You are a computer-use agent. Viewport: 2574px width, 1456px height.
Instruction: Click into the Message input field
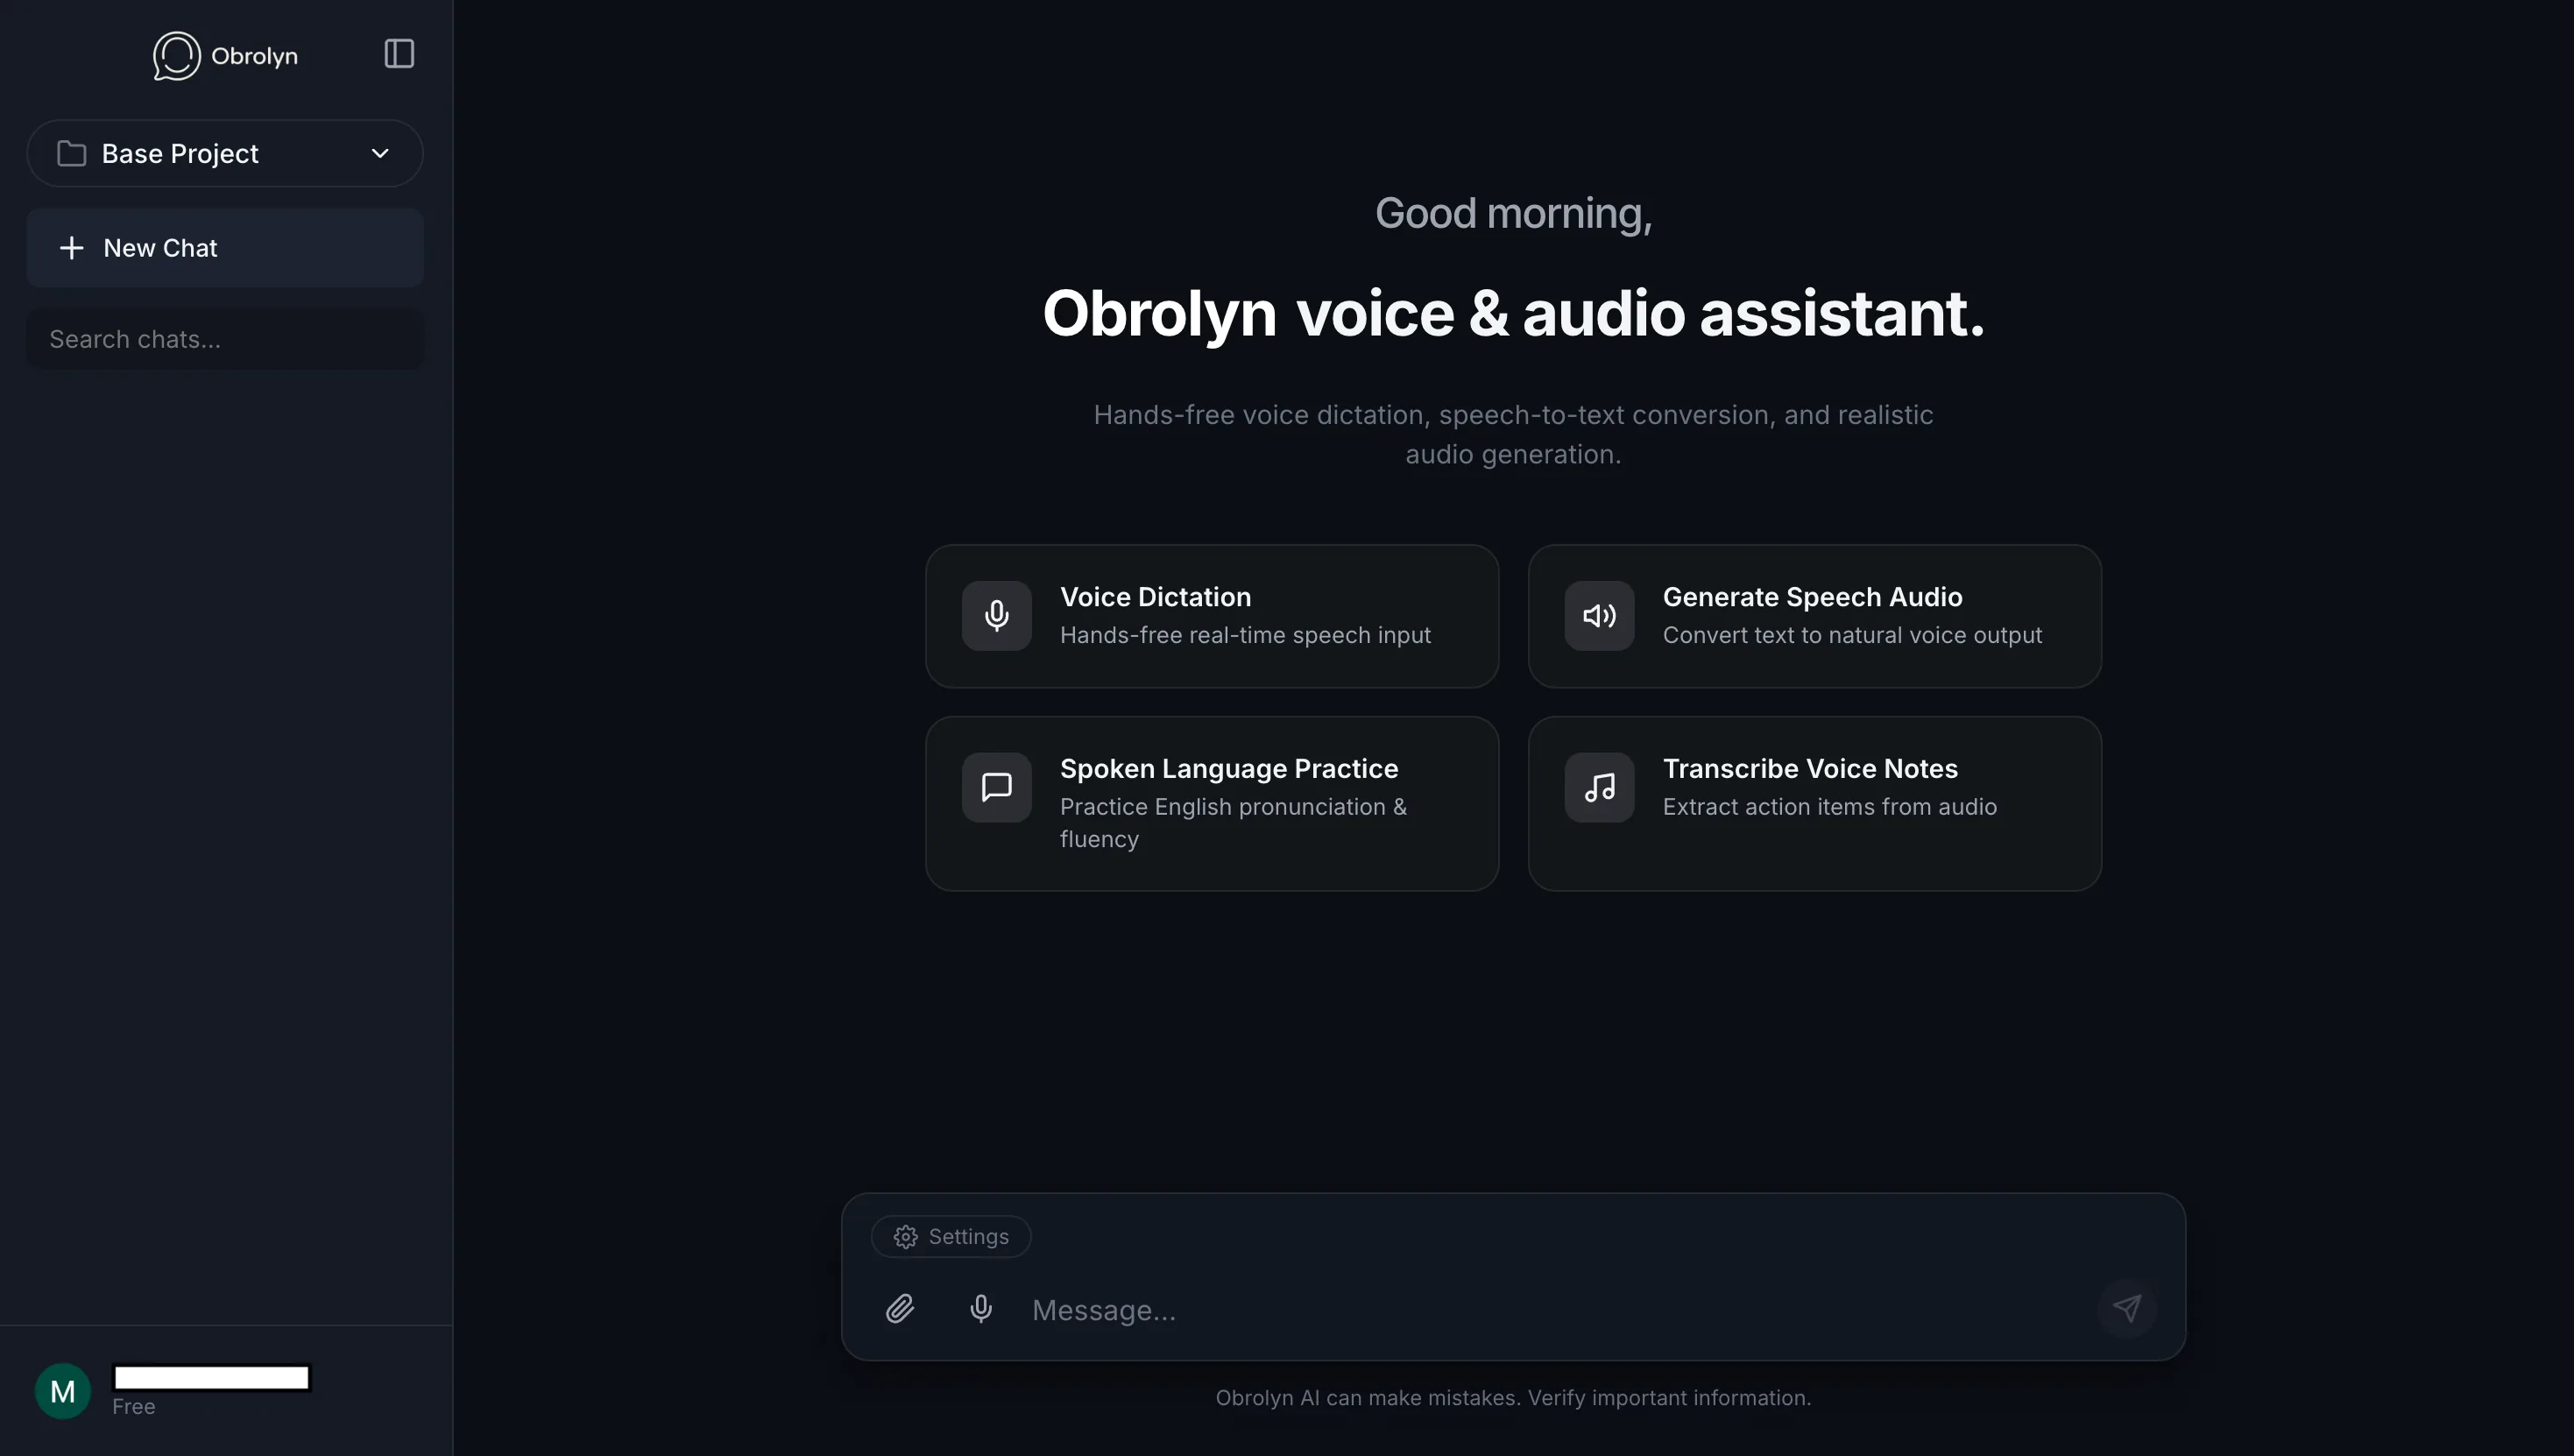click(x=1555, y=1310)
